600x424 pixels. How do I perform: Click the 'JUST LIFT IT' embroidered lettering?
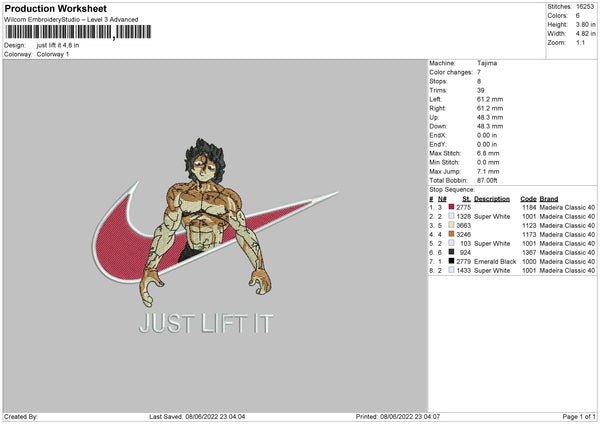click(x=206, y=323)
